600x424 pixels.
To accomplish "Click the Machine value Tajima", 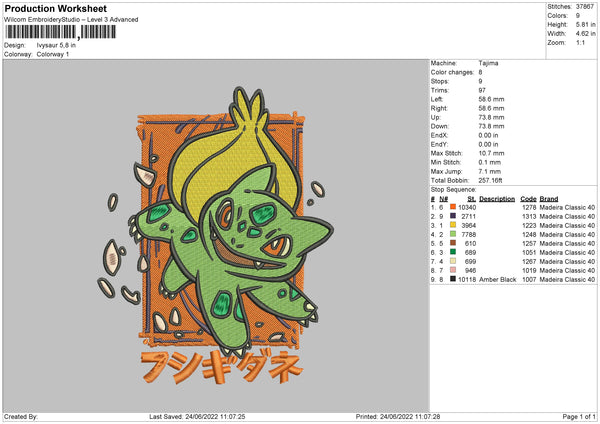I will point(488,63).
